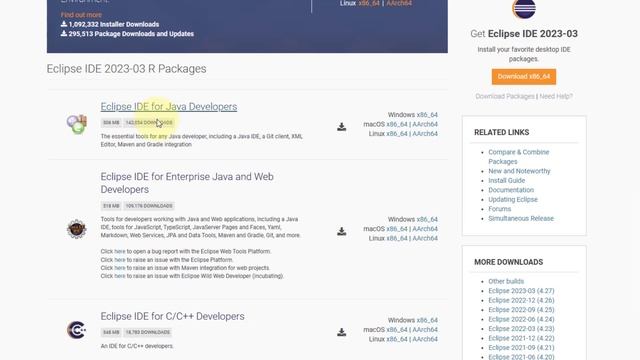Viewport: 640px width, 360px height.
Task: Click Eclipse IDE 2023-03 R Packages heading
Action: pyautogui.click(x=127, y=69)
